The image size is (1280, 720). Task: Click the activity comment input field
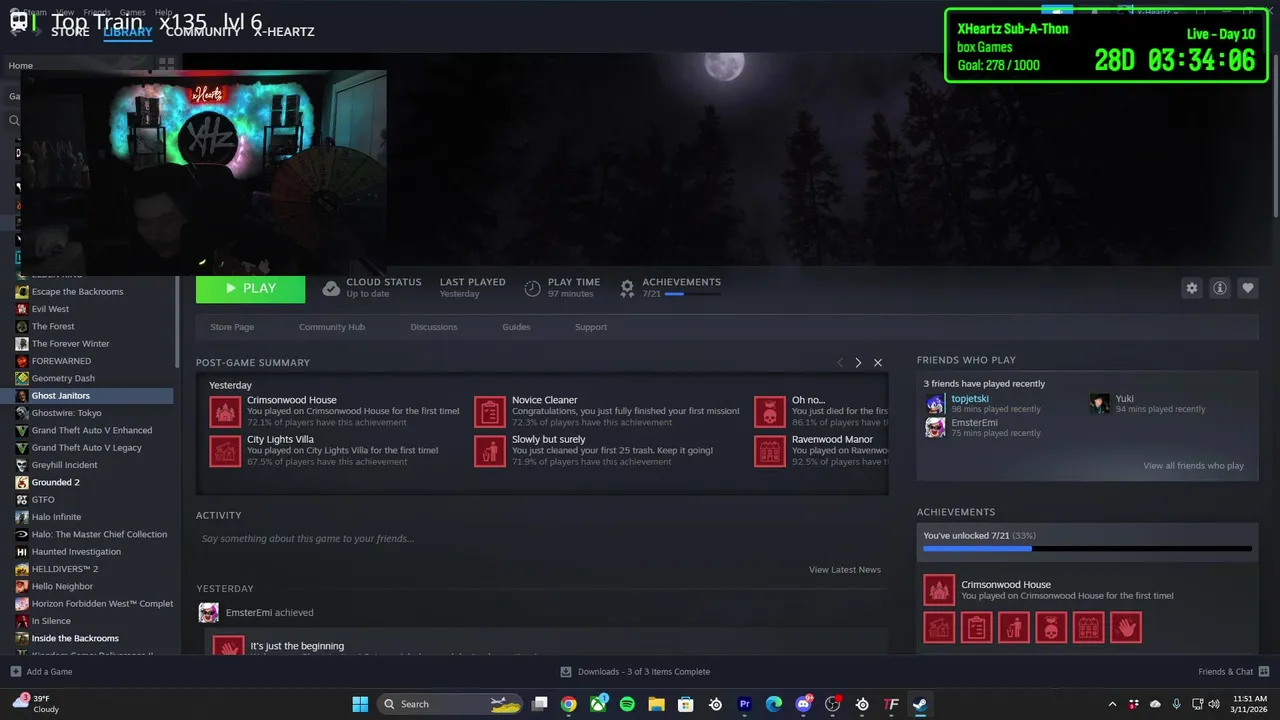[542, 539]
